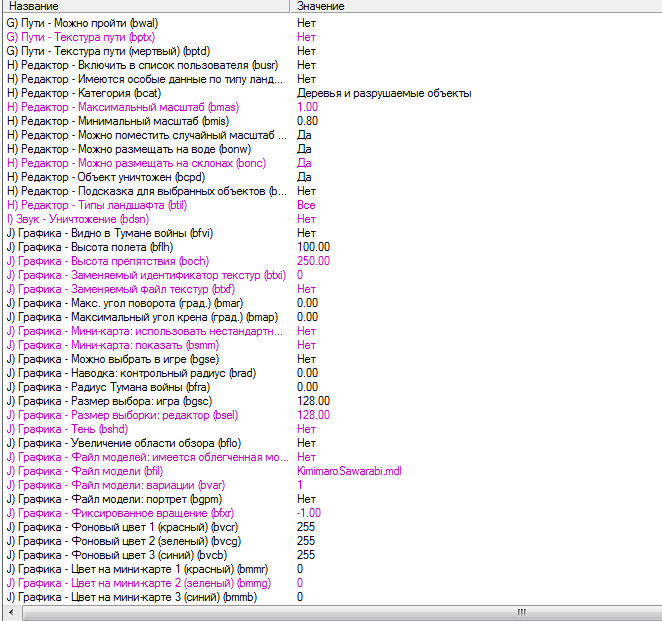
Task: Click the 250.00 obstacle height value
Action: click(313, 261)
